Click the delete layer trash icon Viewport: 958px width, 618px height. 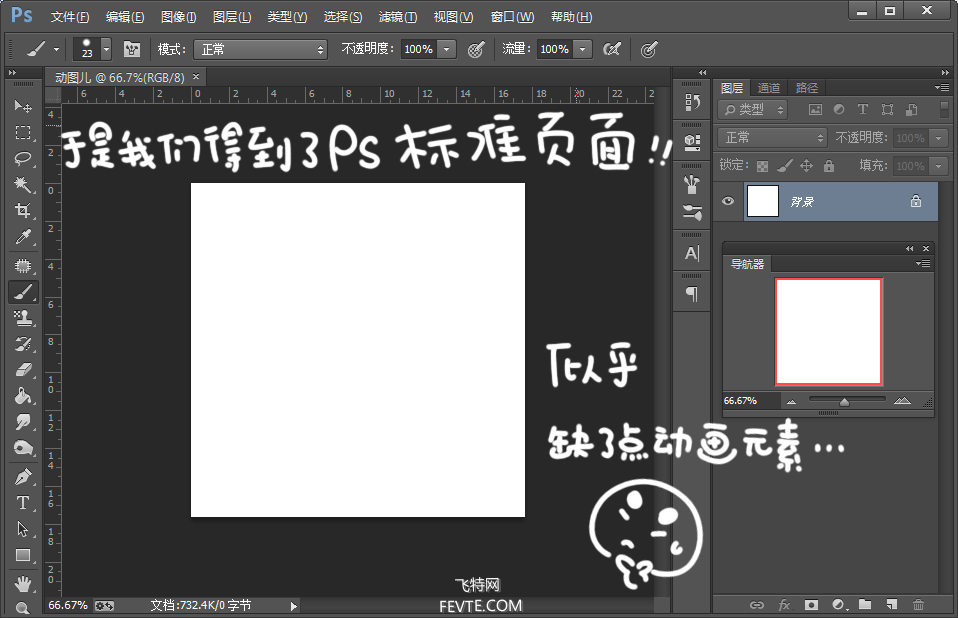[918, 605]
